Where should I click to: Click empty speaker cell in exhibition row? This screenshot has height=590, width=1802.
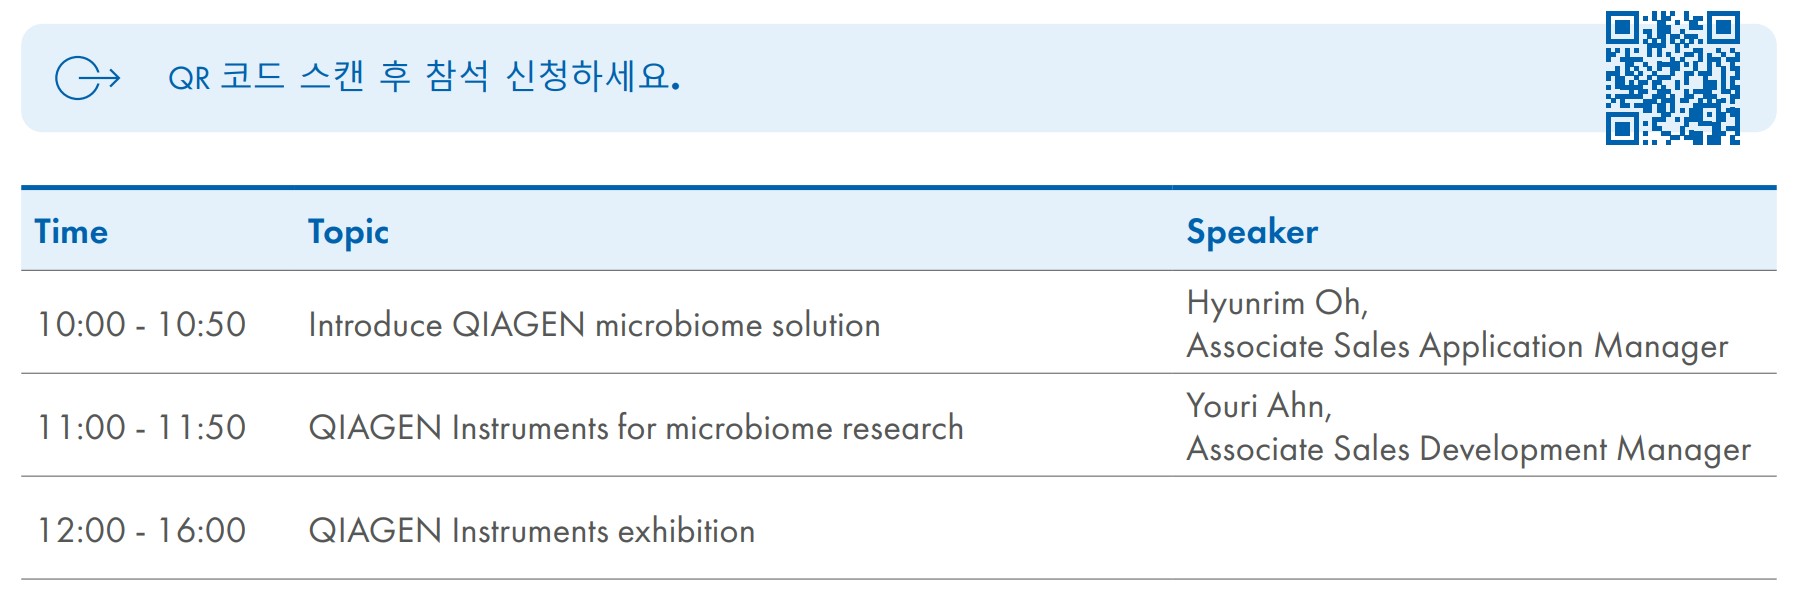pyautogui.click(x=1475, y=529)
